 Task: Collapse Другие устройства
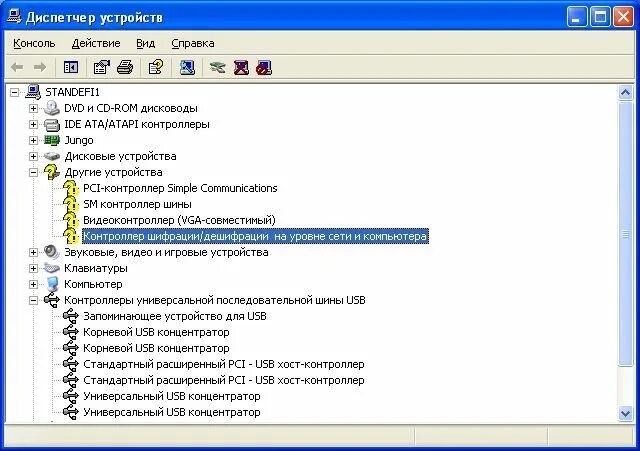coord(33,172)
